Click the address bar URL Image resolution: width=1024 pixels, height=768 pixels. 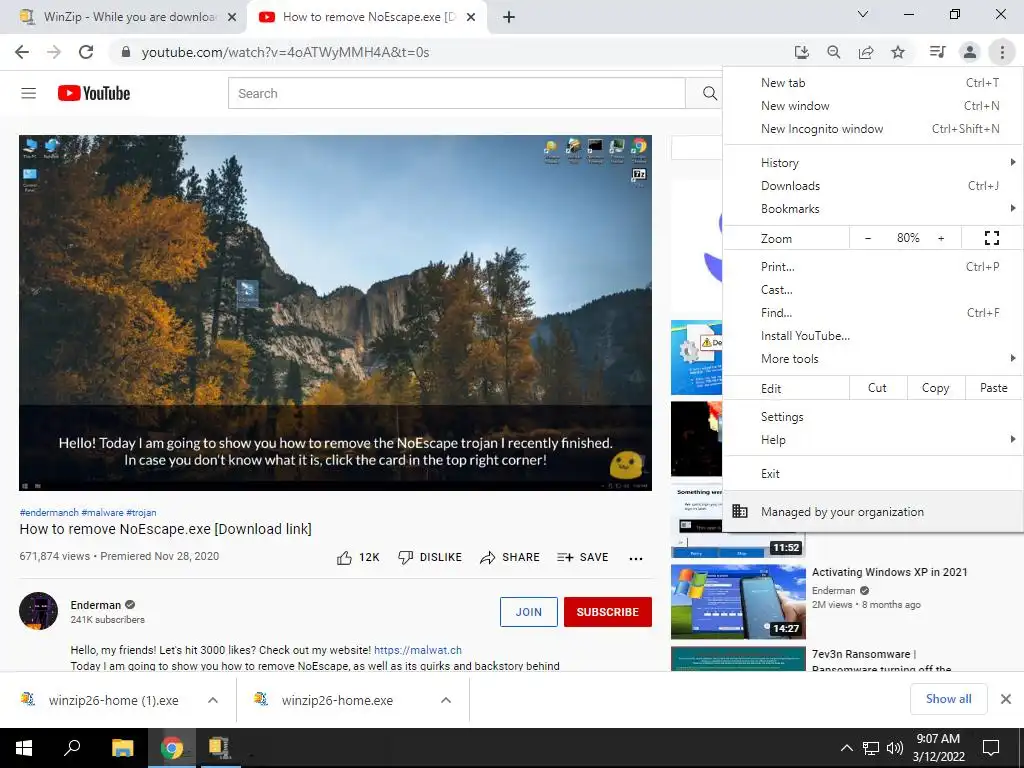pyautogui.click(x=285, y=52)
